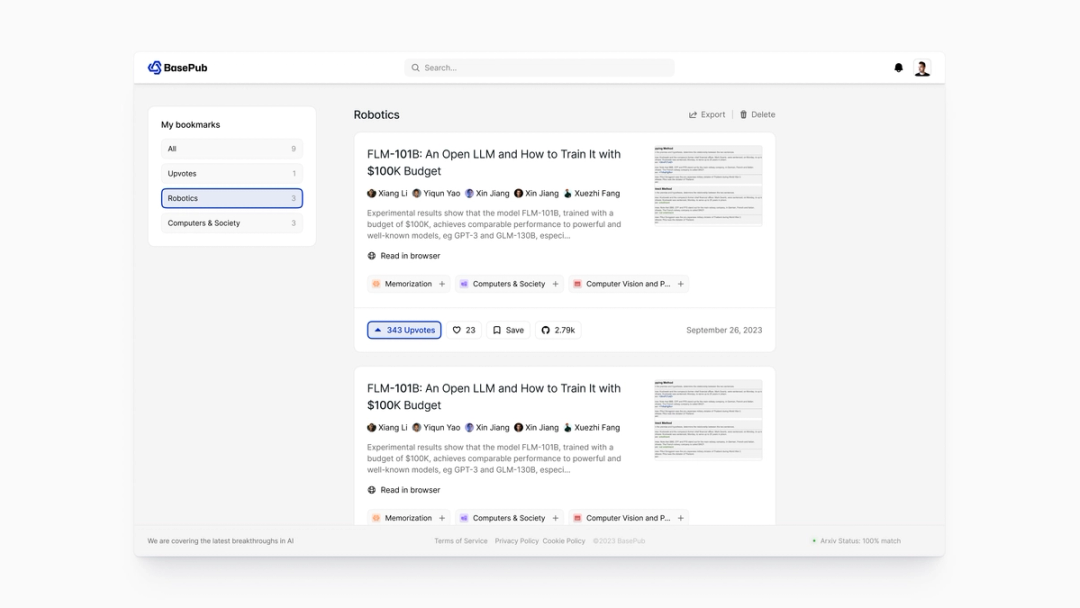Toggle the 343 Upvotes button
This screenshot has width=1080, height=608.
tap(404, 330)
